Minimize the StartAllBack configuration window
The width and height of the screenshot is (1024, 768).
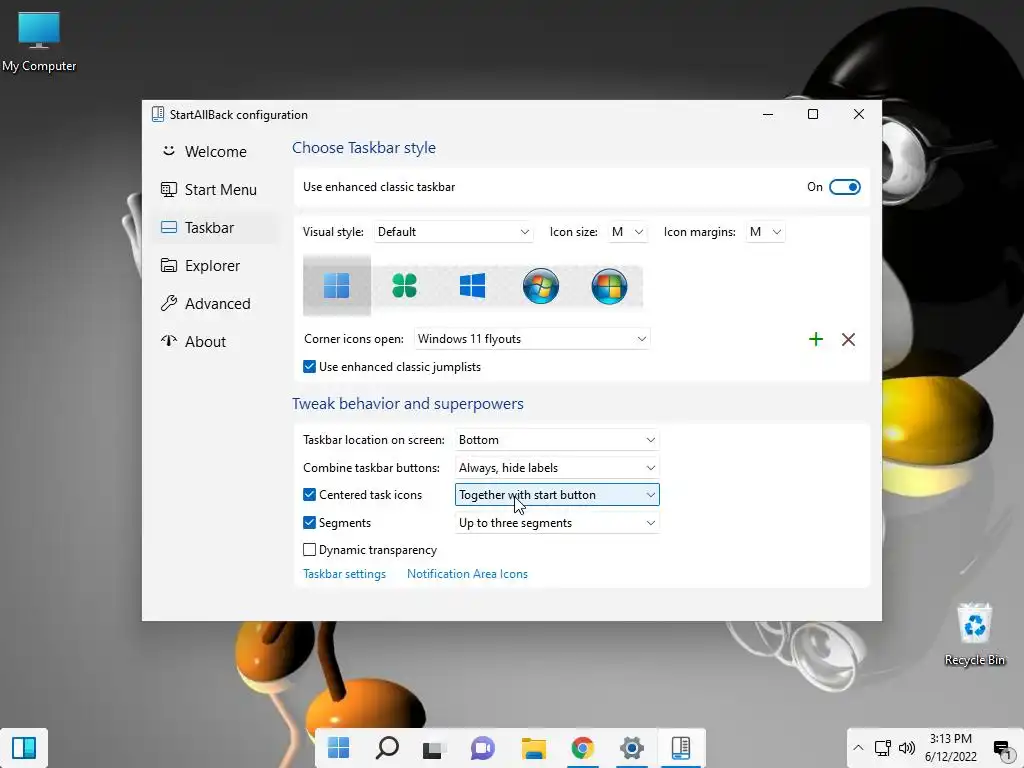click(x=768, y=114)
